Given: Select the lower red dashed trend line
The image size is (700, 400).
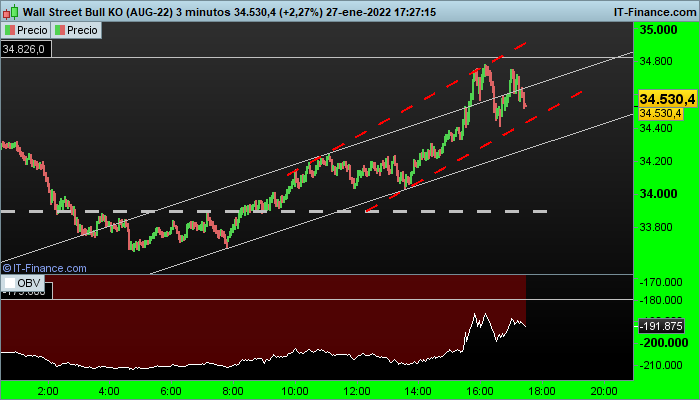Looking at the screenshot, I should pyautogui.click(x=474, y=151).
